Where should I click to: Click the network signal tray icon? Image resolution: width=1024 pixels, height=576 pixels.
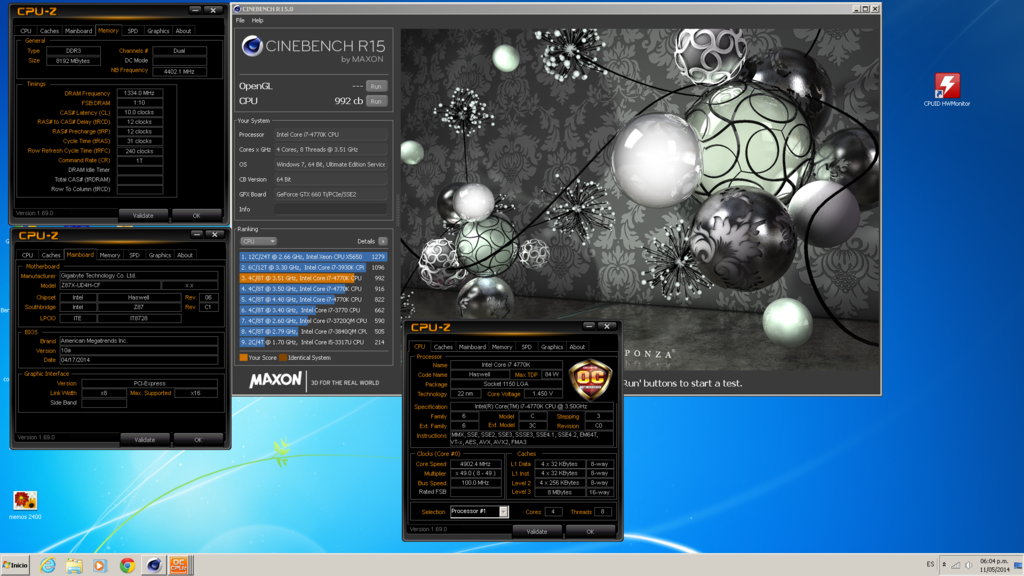pyautogui.click(x=955, y=565)
